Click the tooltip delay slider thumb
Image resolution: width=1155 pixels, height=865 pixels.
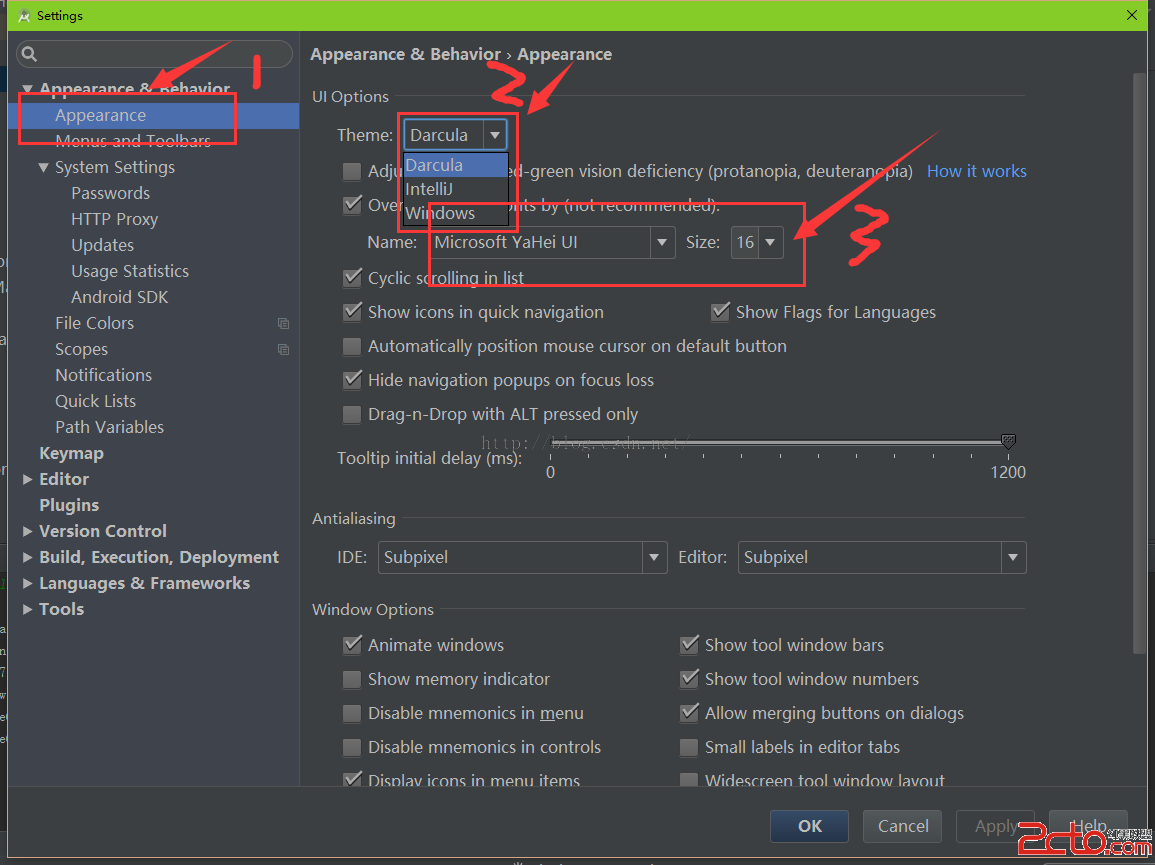(x=1008, y=441)
